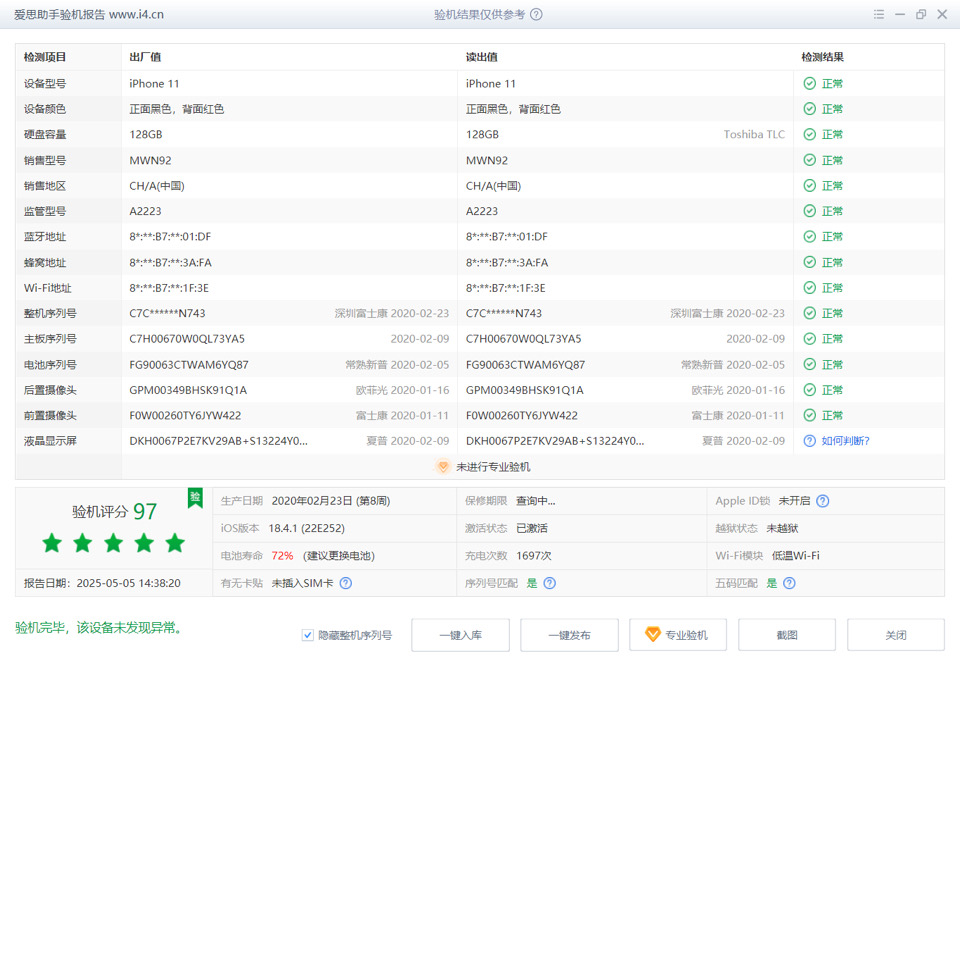The image size is (960, 960).
Task: Click green check icon in 整机序列号 row
Action: [809, 313]
